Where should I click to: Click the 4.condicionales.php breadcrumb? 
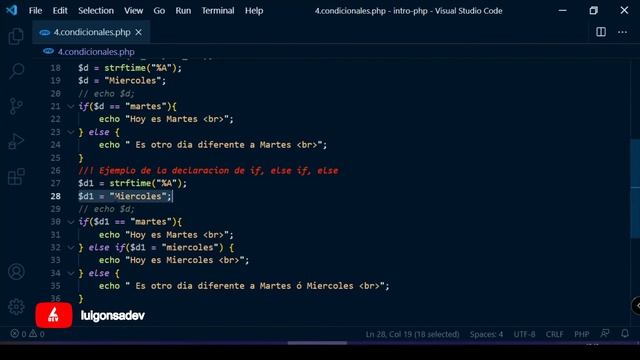click(x=96, y=52)
